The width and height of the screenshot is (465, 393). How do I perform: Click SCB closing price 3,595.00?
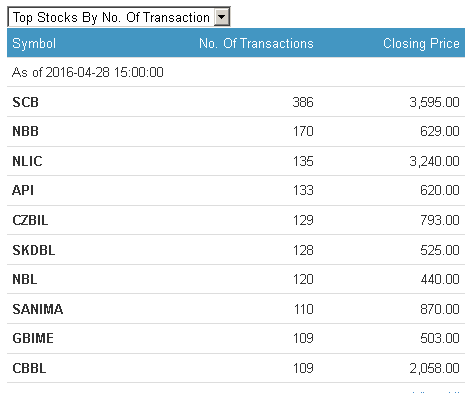coord(435,102)
